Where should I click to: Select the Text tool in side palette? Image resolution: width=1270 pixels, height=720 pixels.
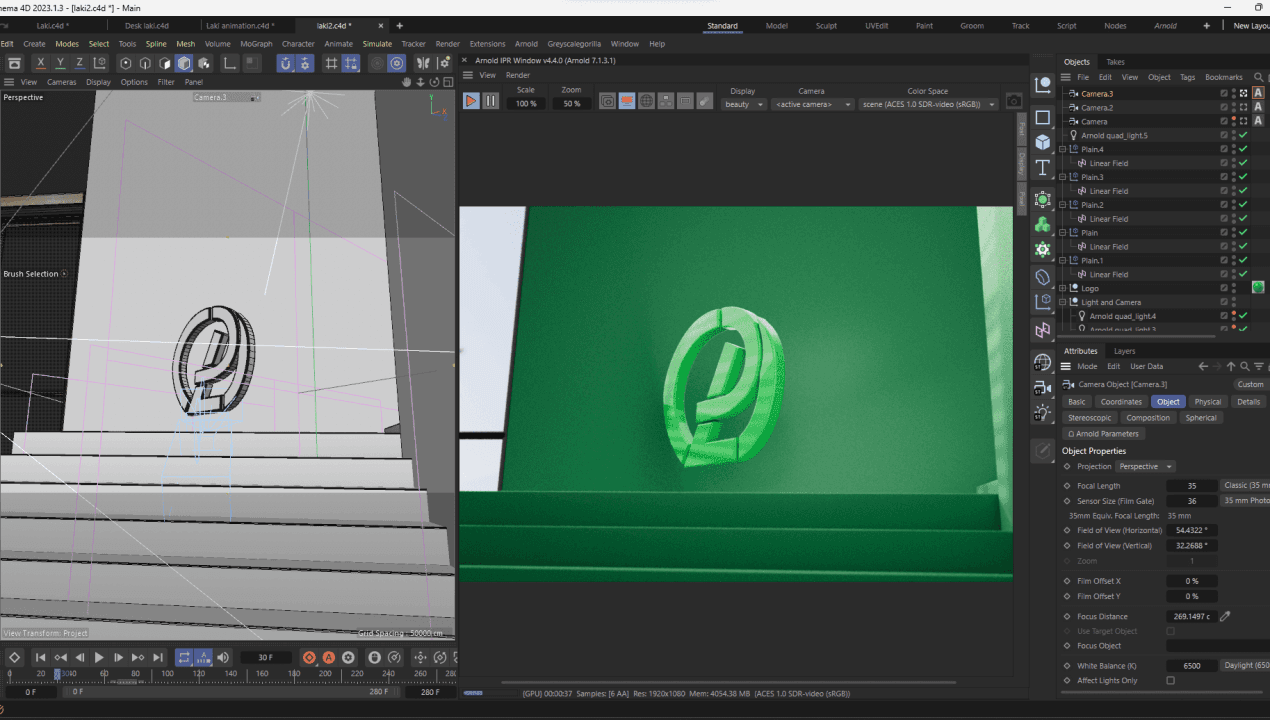(x=1043, y=167)
